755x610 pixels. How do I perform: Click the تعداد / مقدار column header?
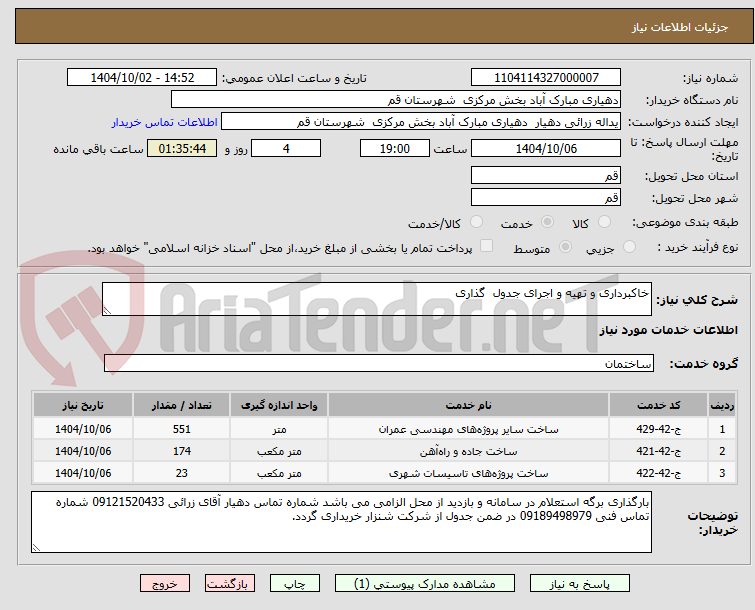point(182,405)
